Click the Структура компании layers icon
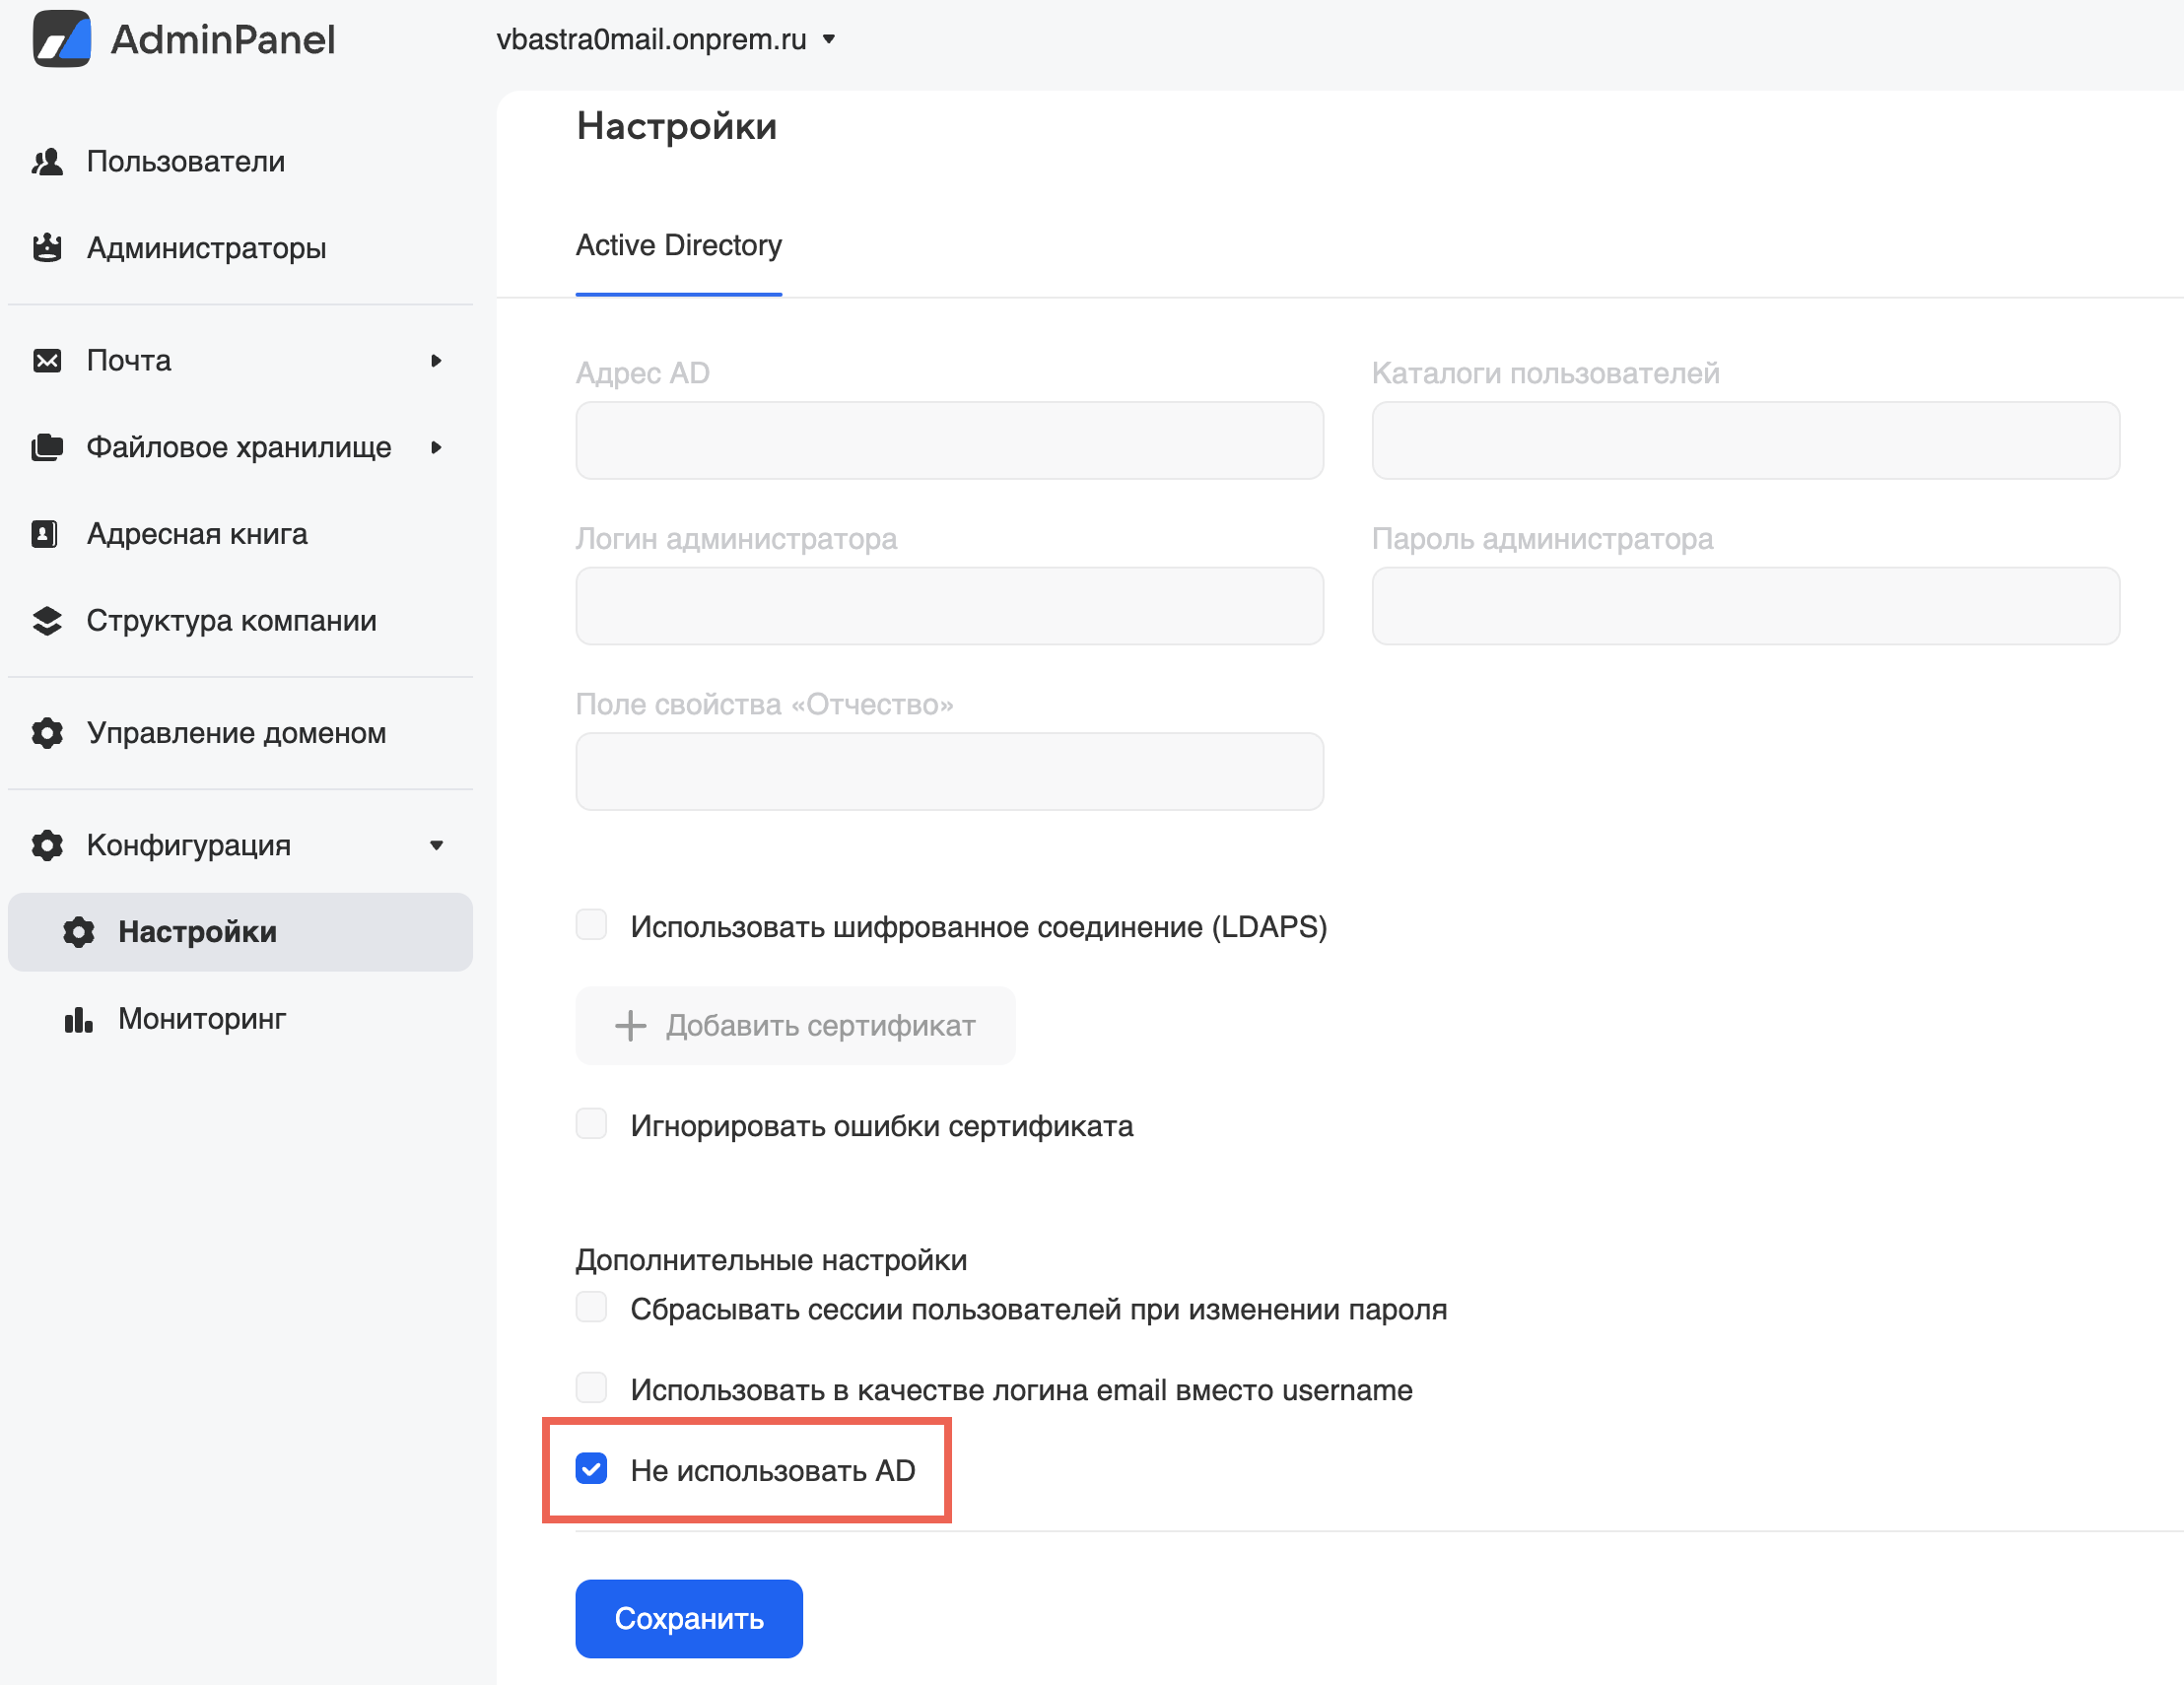The height and width of the screenshot is (1685, 2184). (47, 621)
